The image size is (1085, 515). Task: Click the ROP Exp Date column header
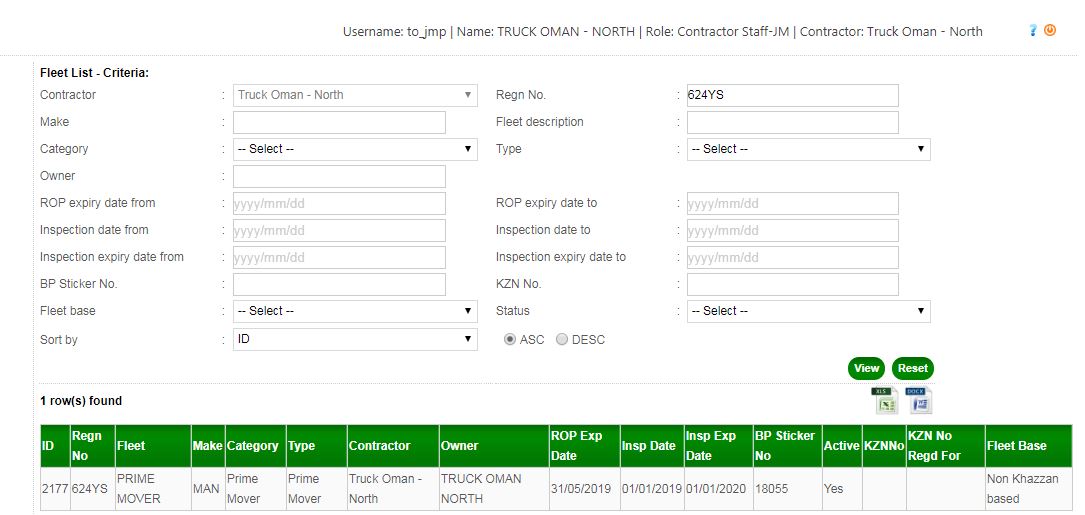click(576, 446)
